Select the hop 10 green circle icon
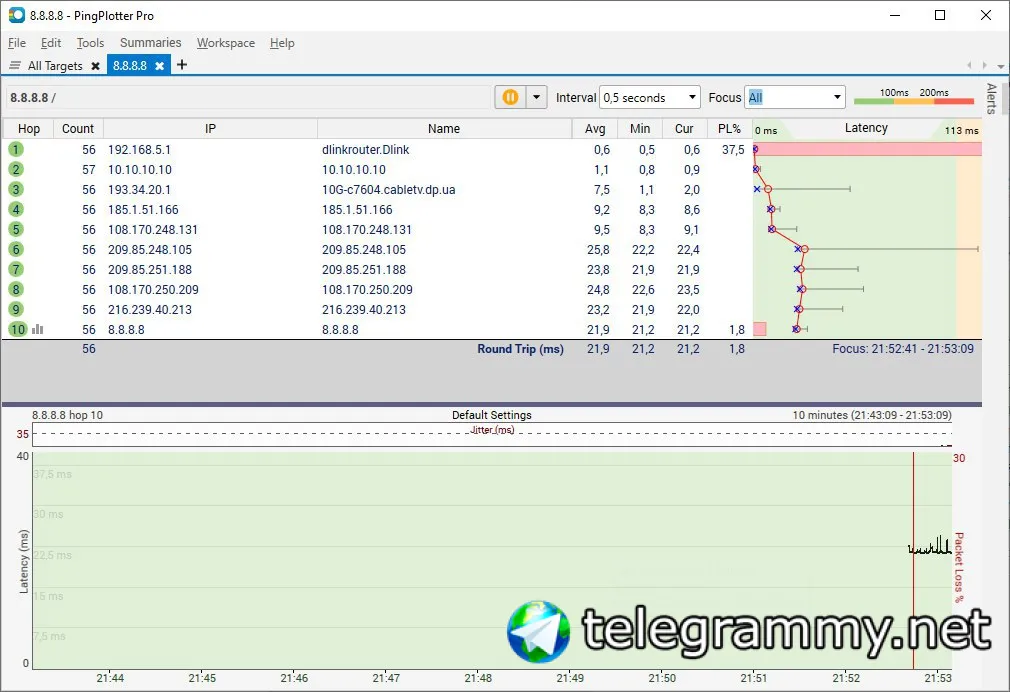The image size is (1010, 692). 17,329
